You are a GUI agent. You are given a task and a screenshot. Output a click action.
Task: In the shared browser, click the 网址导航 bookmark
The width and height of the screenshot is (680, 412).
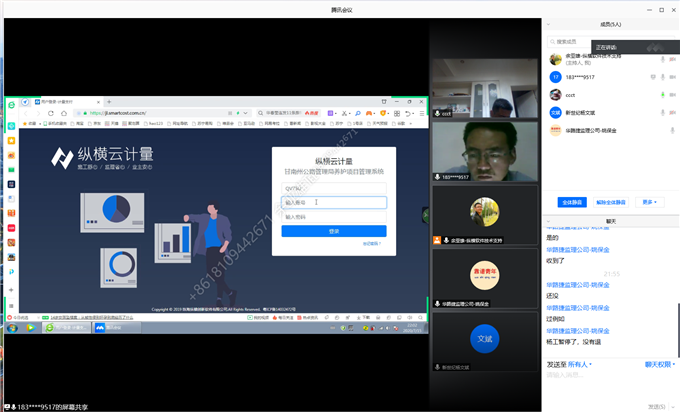coord(178,124)
